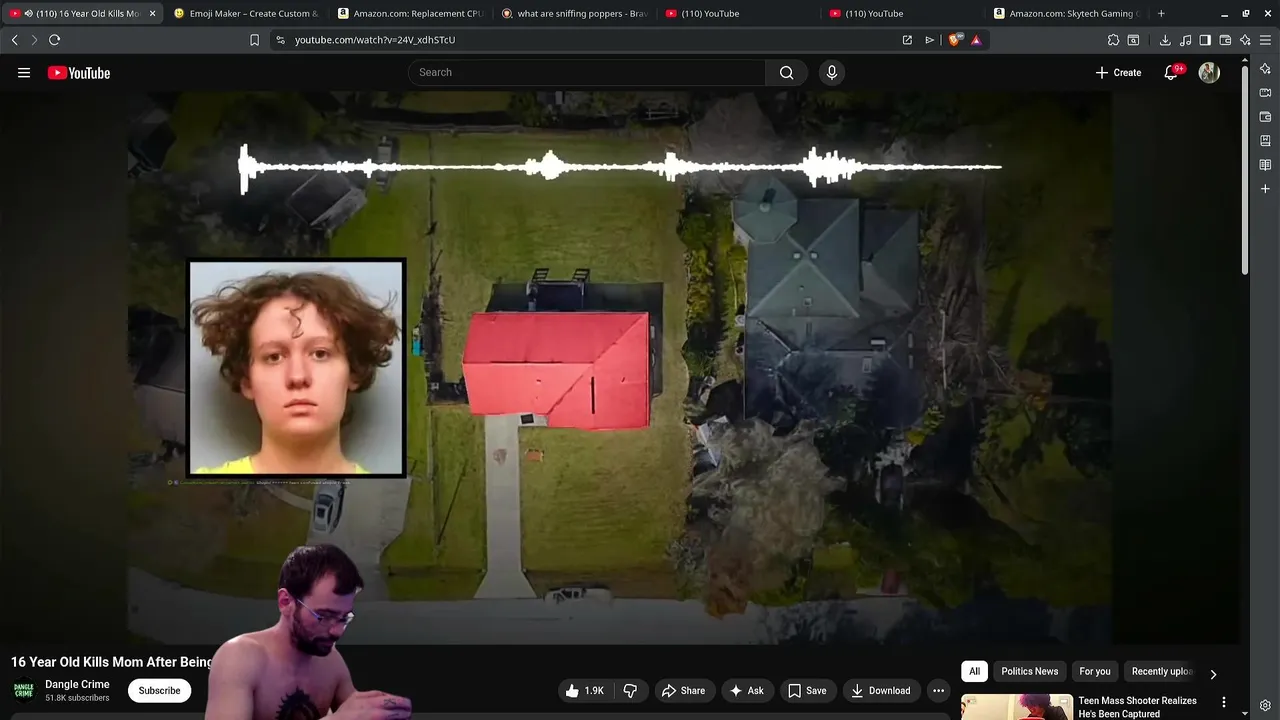Open the Brave Shields lion icon
This screenshot has height=720, width=1280.
click(955, 40)
